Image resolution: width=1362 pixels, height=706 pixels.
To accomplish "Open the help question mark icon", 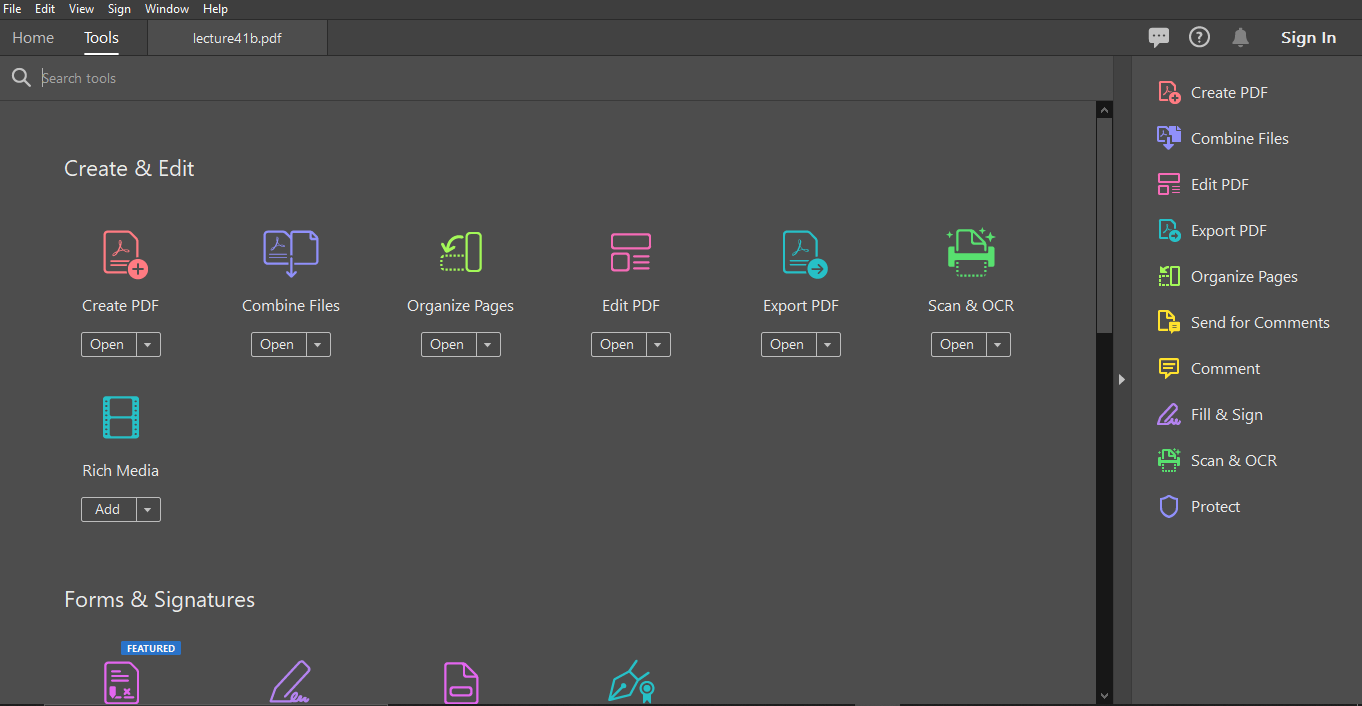I will pos(1199,37).
